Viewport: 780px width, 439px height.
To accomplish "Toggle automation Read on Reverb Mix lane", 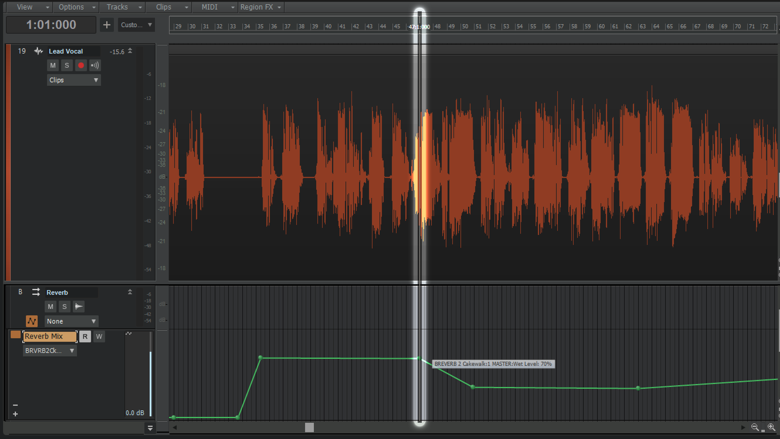I will pos(85,337).
